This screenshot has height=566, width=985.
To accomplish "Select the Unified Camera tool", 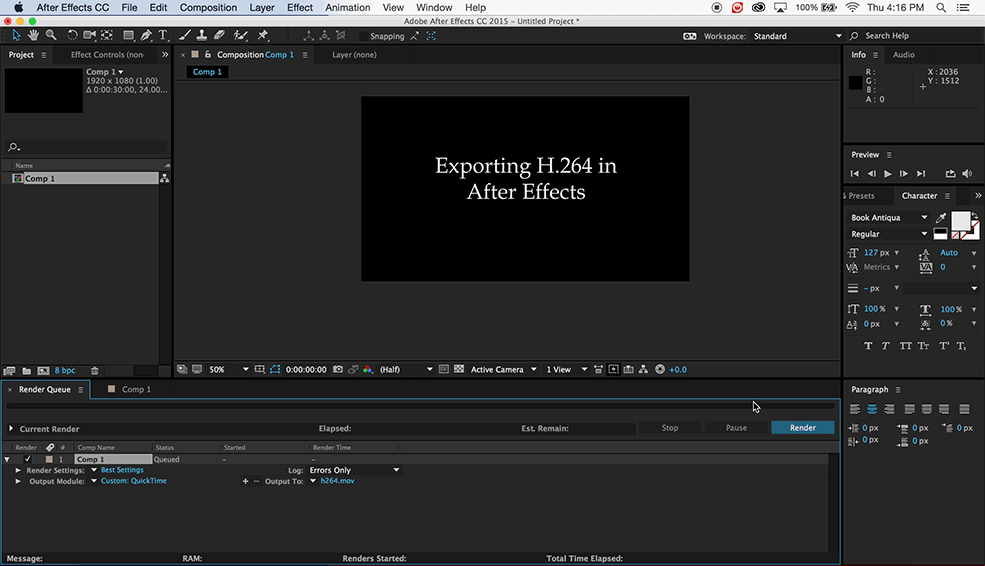I will pos(89,36).
